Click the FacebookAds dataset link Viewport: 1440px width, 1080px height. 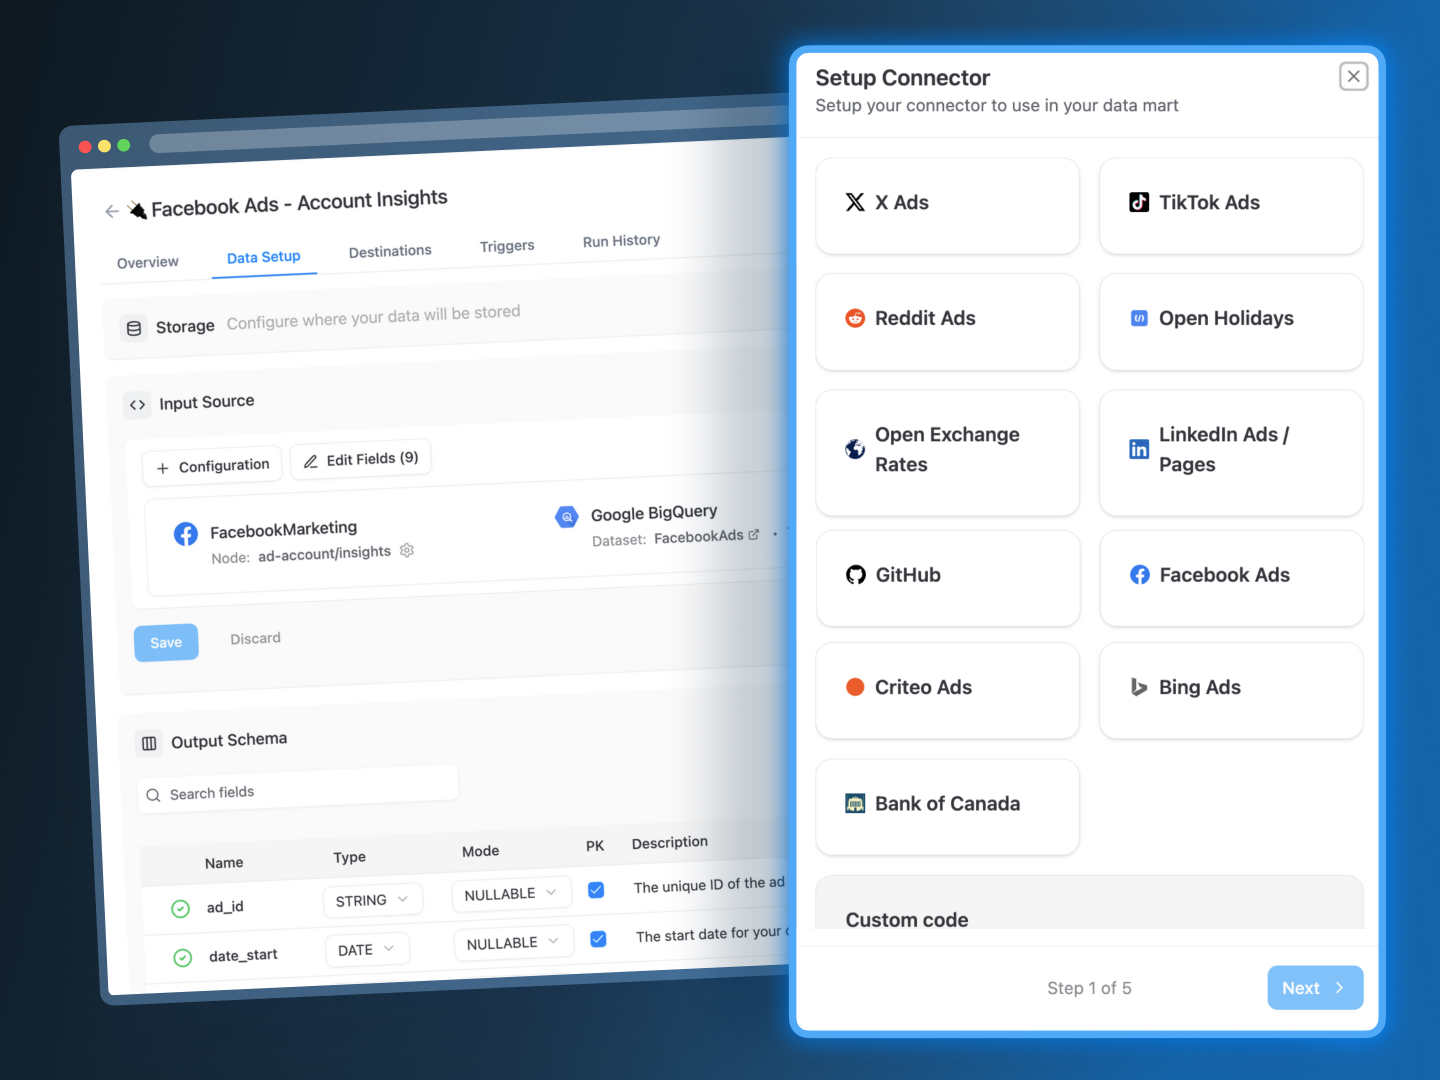pos(699,537)
